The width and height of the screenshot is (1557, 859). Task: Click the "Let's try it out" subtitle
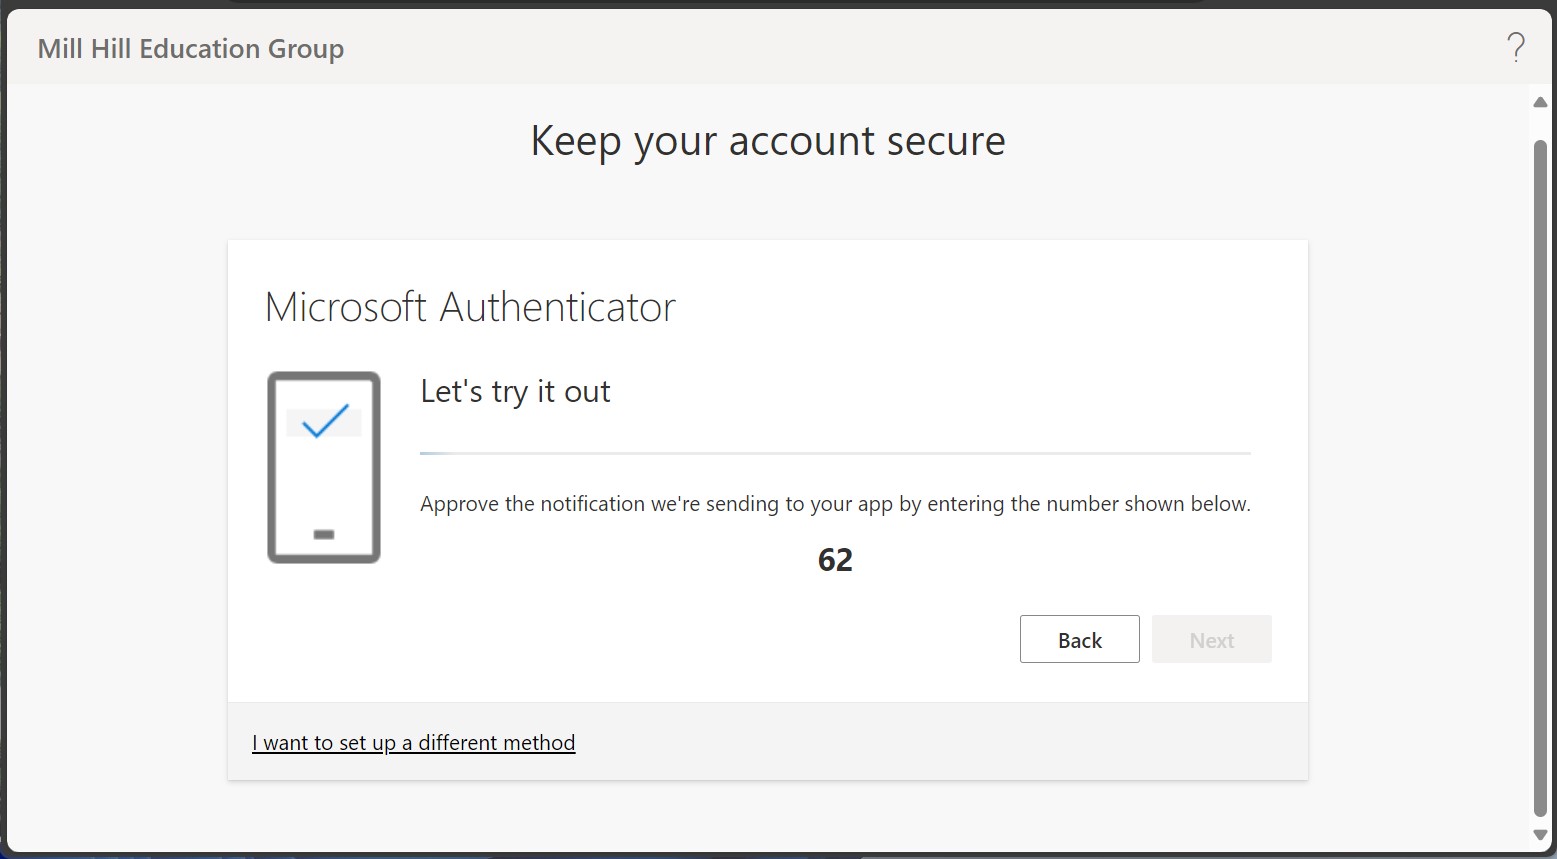point(515,391)
